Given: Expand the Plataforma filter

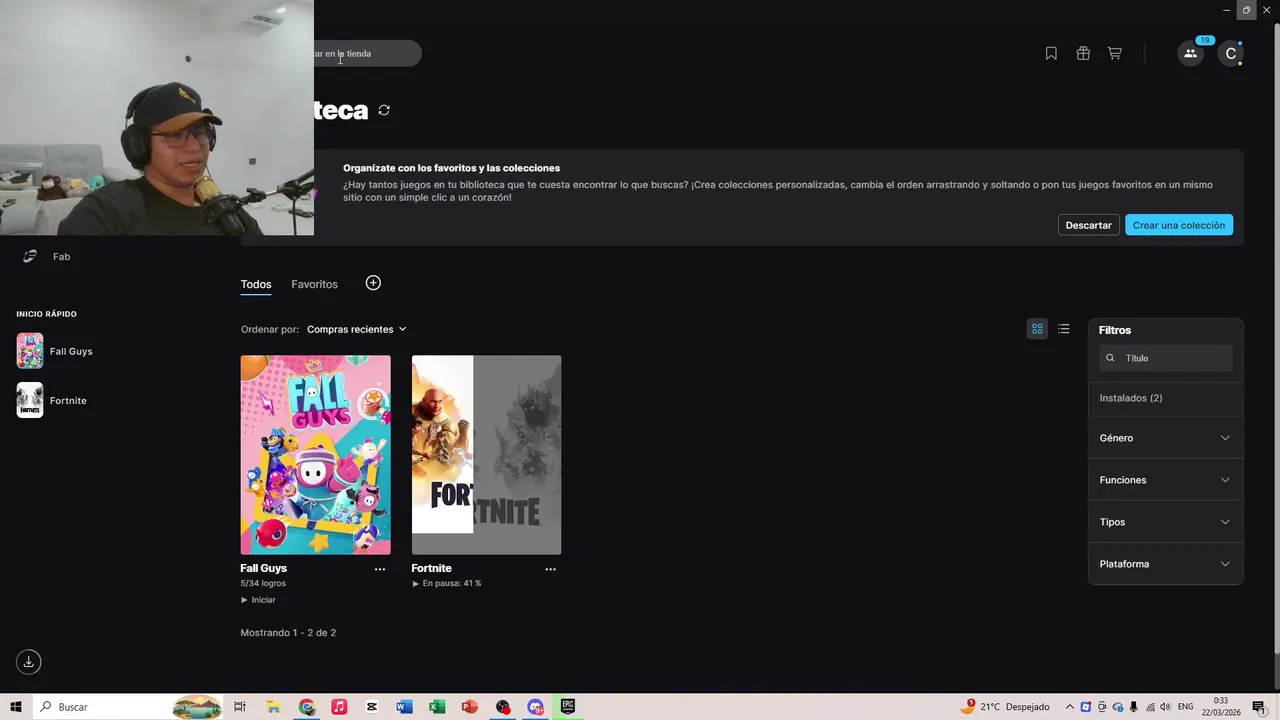Looking at the screenshot, I should 1165,564.
